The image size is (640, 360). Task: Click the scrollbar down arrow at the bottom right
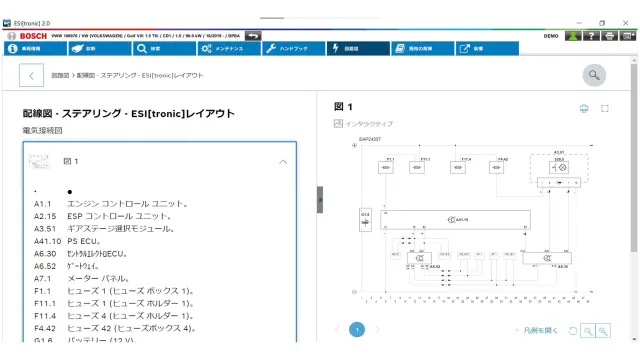pyautogui.click(x=634, y=339)
